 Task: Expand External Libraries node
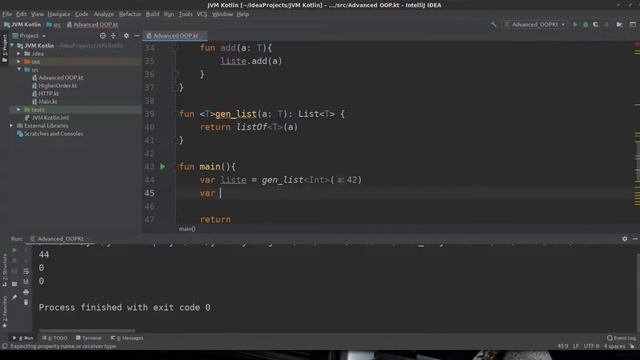(12, 126)
